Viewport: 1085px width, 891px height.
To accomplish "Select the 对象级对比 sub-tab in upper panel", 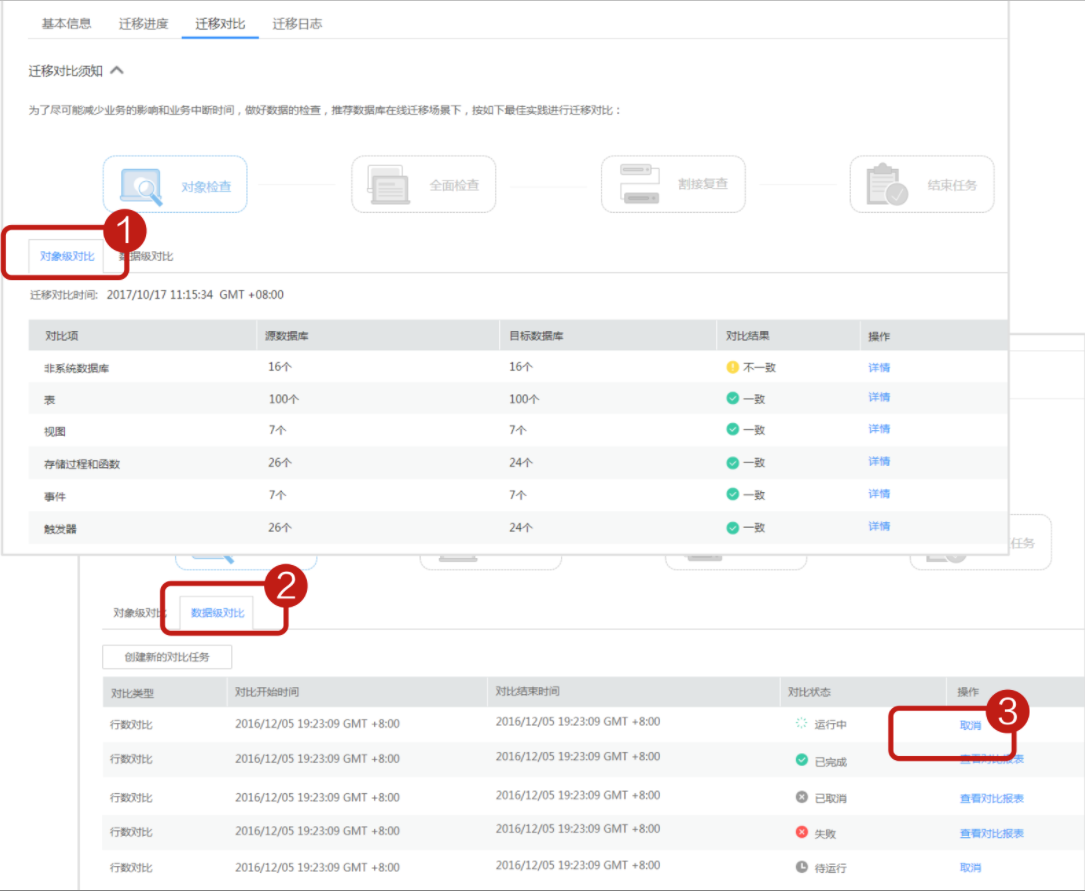I will 67,257.
